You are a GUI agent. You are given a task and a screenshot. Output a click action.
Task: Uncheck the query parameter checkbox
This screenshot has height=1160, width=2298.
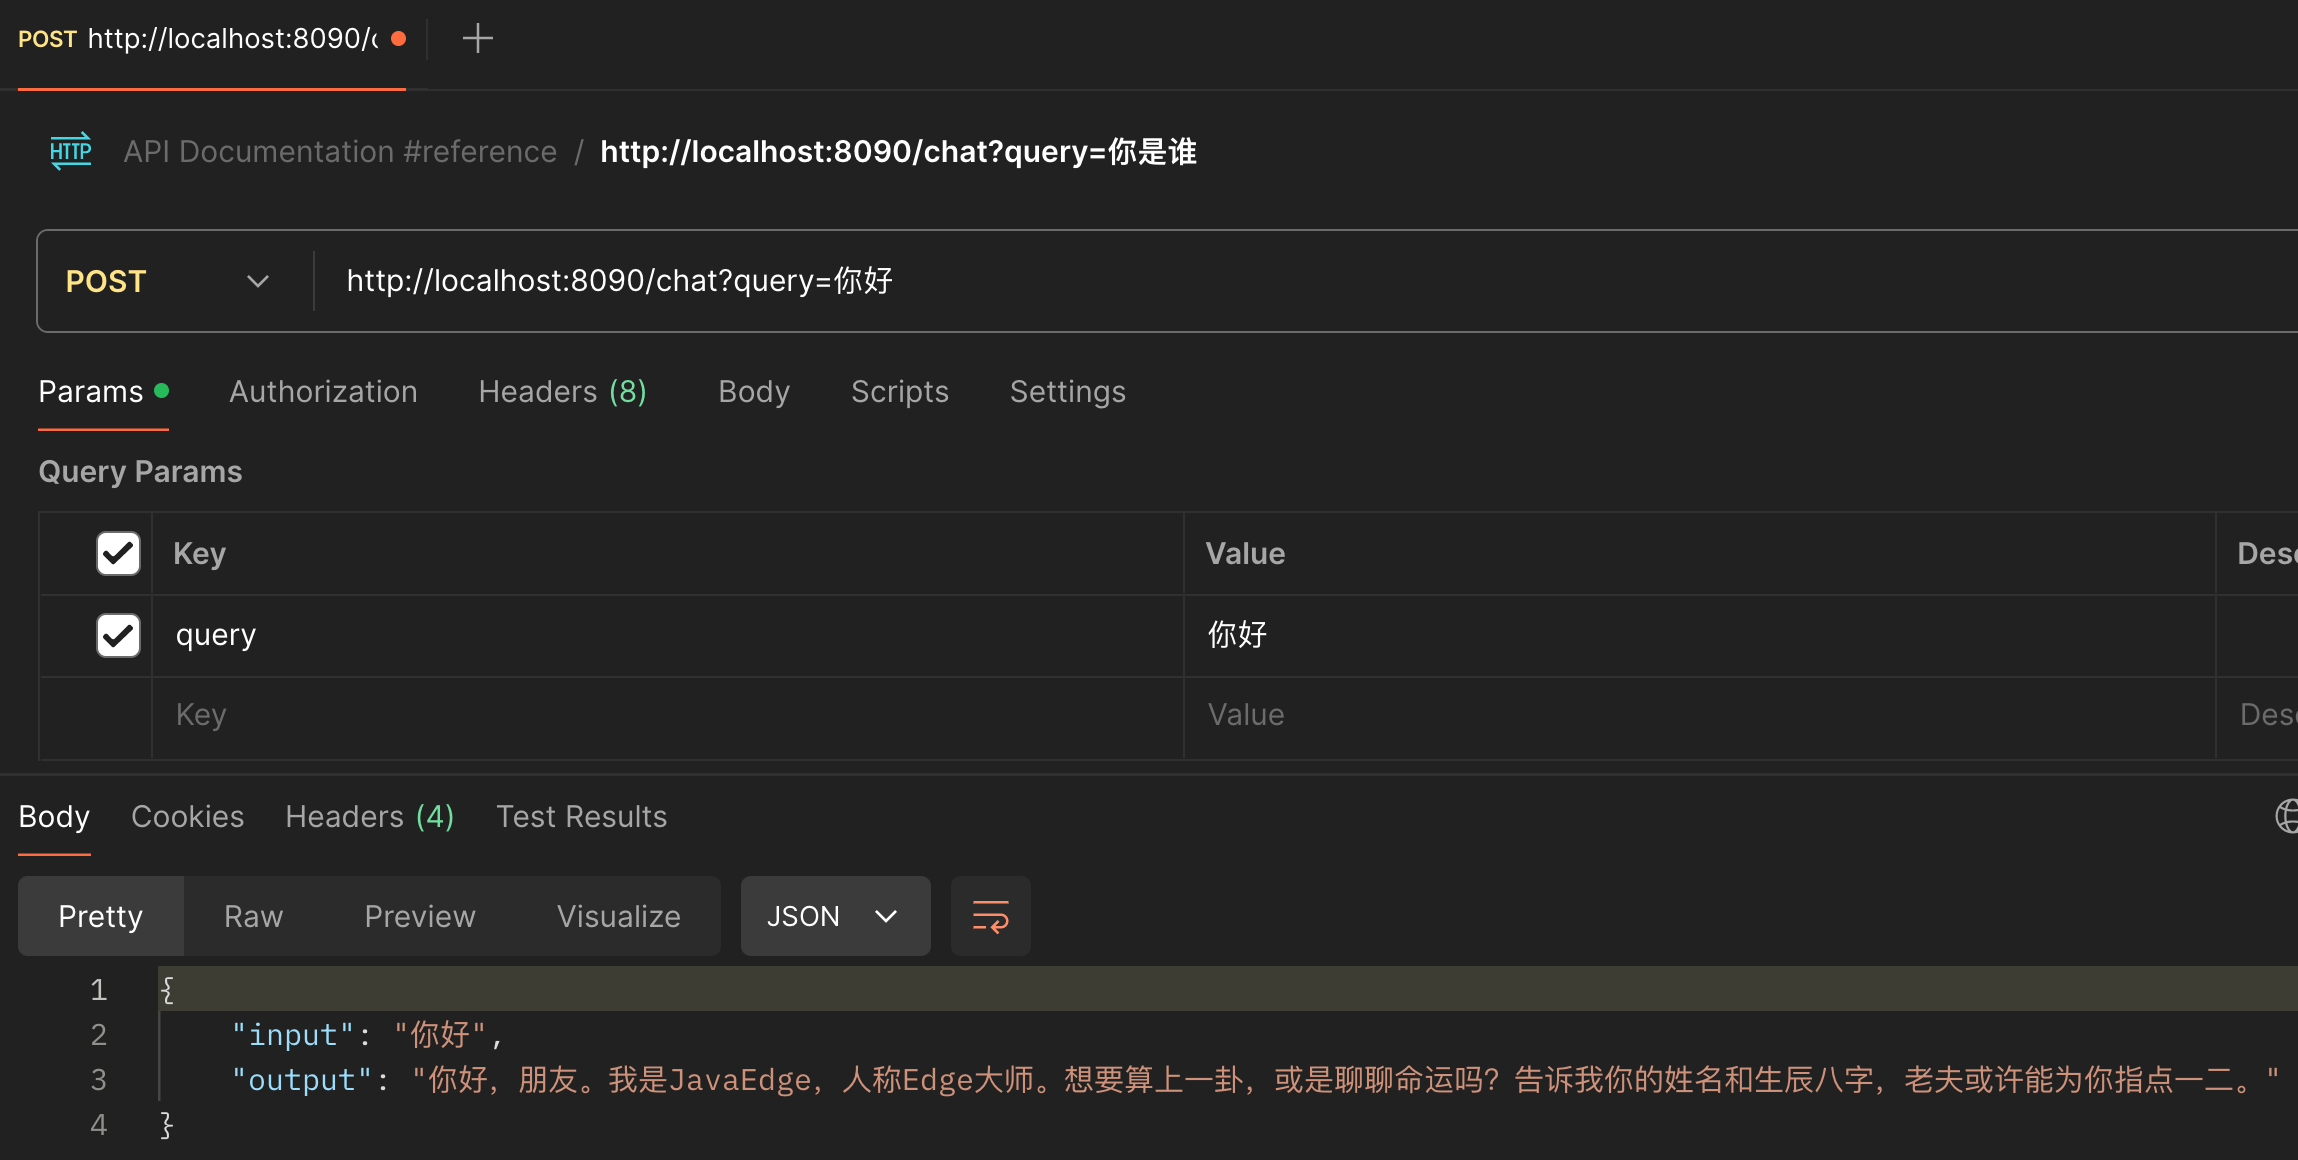[118, 635]
